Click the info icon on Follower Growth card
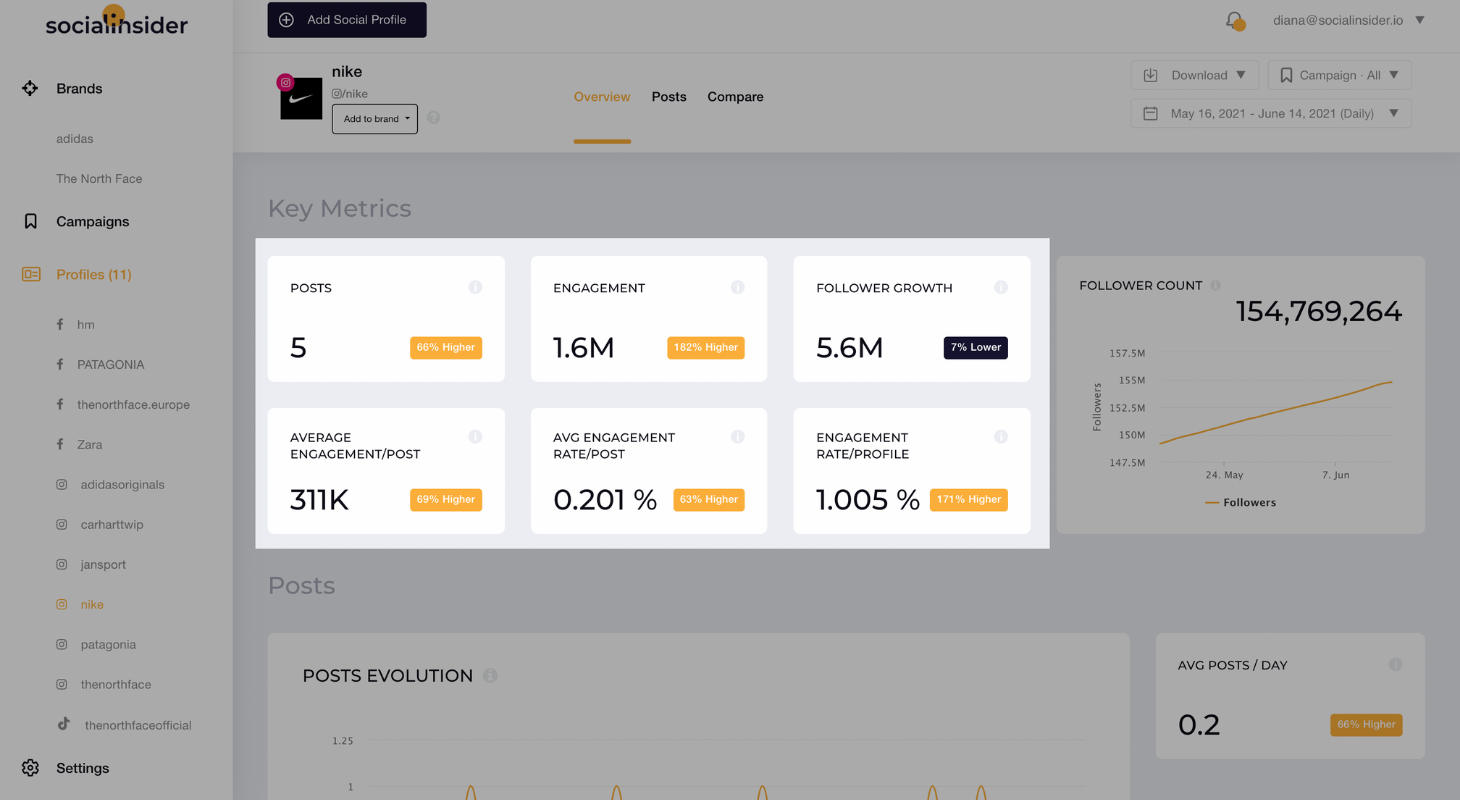 1000,287
